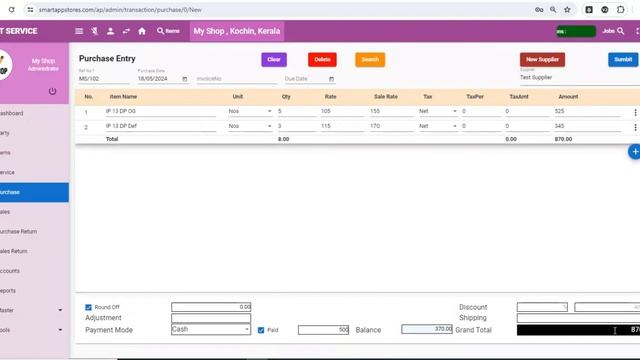Open Unit dropdown for IP 13 DP OG
This screenshot has height=360, width=640.
(x=250, y=111)
